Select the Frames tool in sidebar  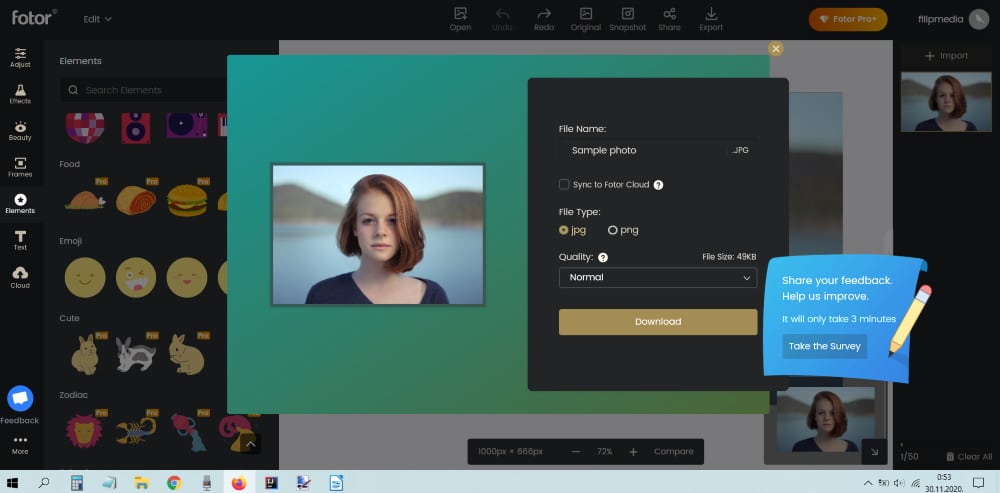pos(20,167)
